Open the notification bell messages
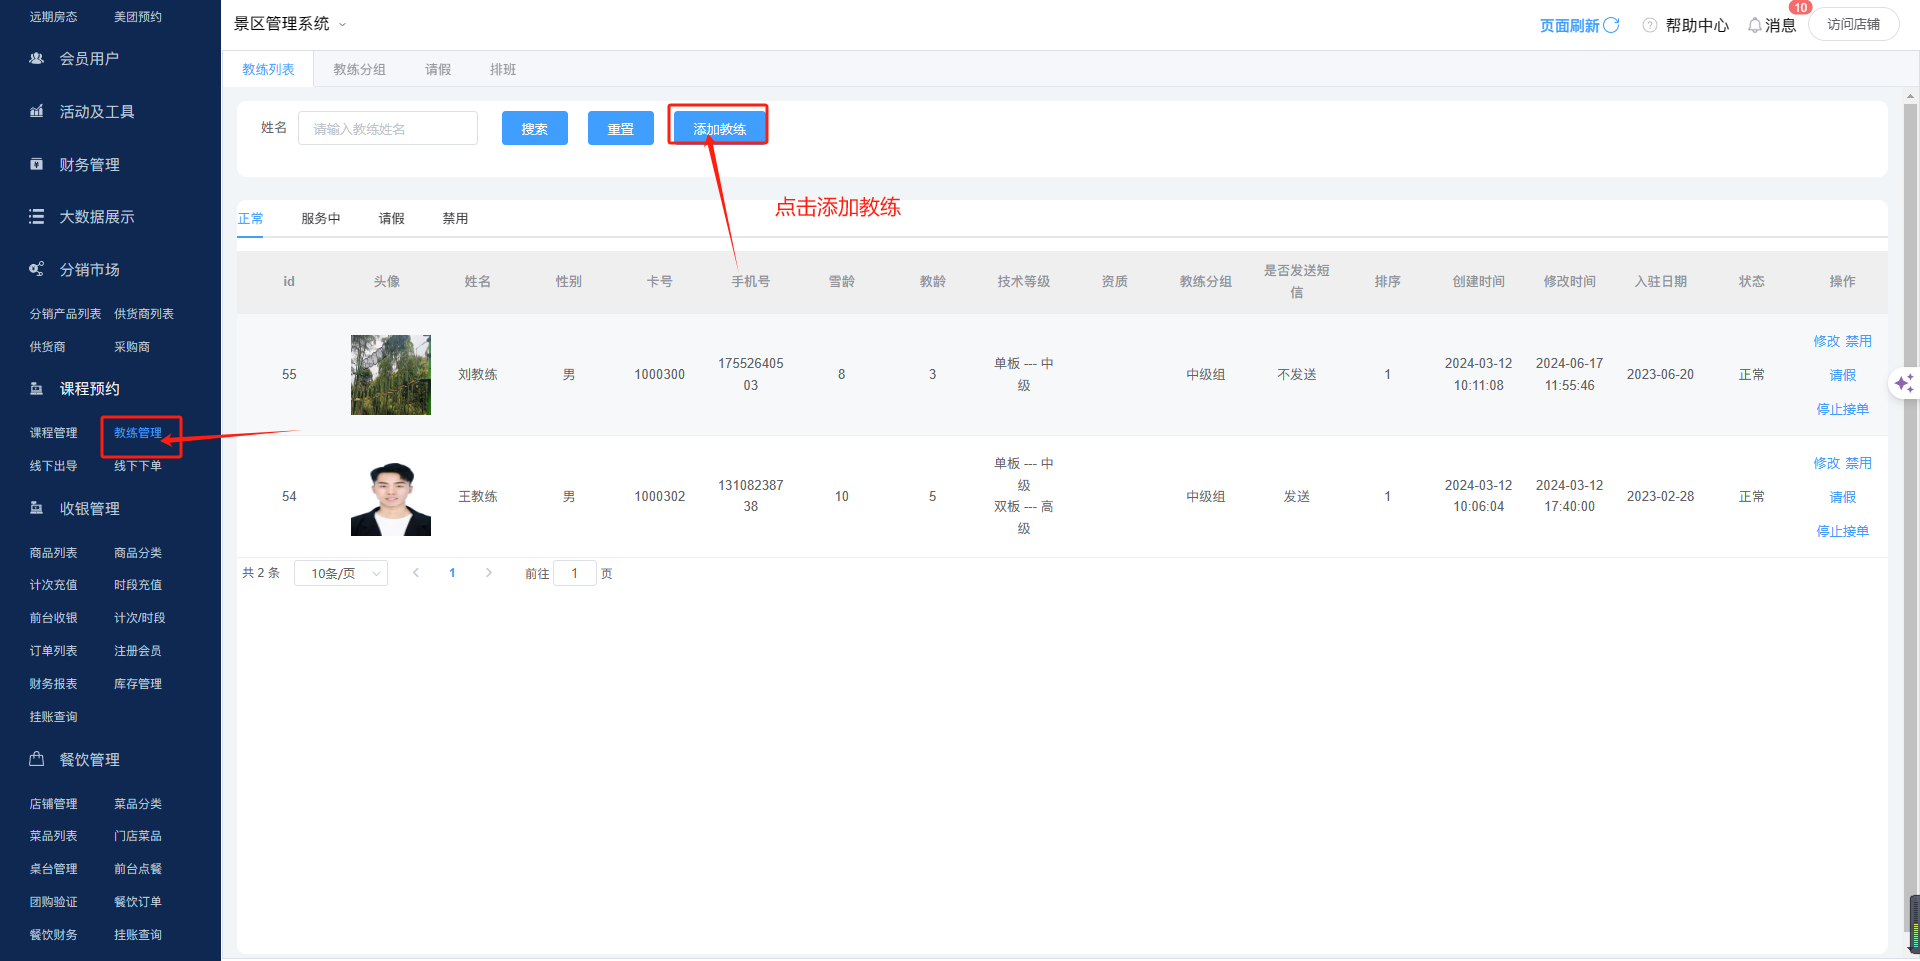1920x961 pixels. 1755,25
